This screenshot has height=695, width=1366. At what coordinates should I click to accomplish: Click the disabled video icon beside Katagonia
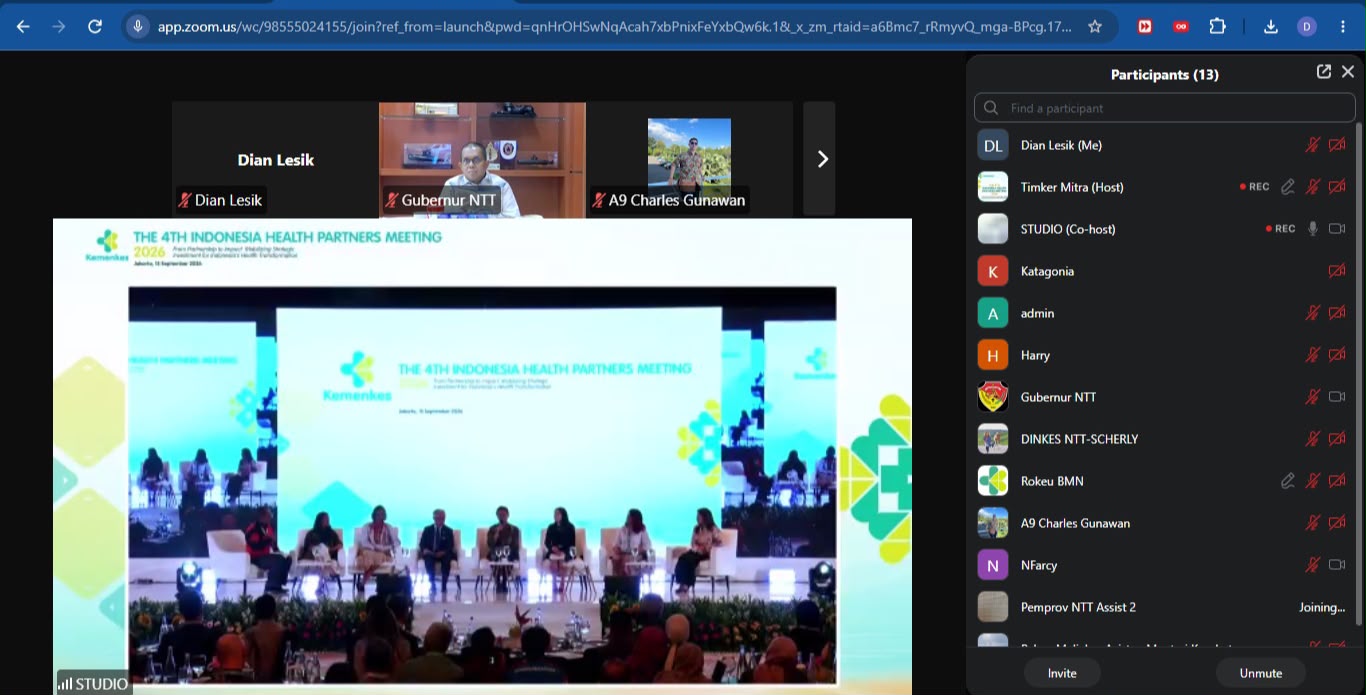pyautogui.click(x=1337, y=271)
